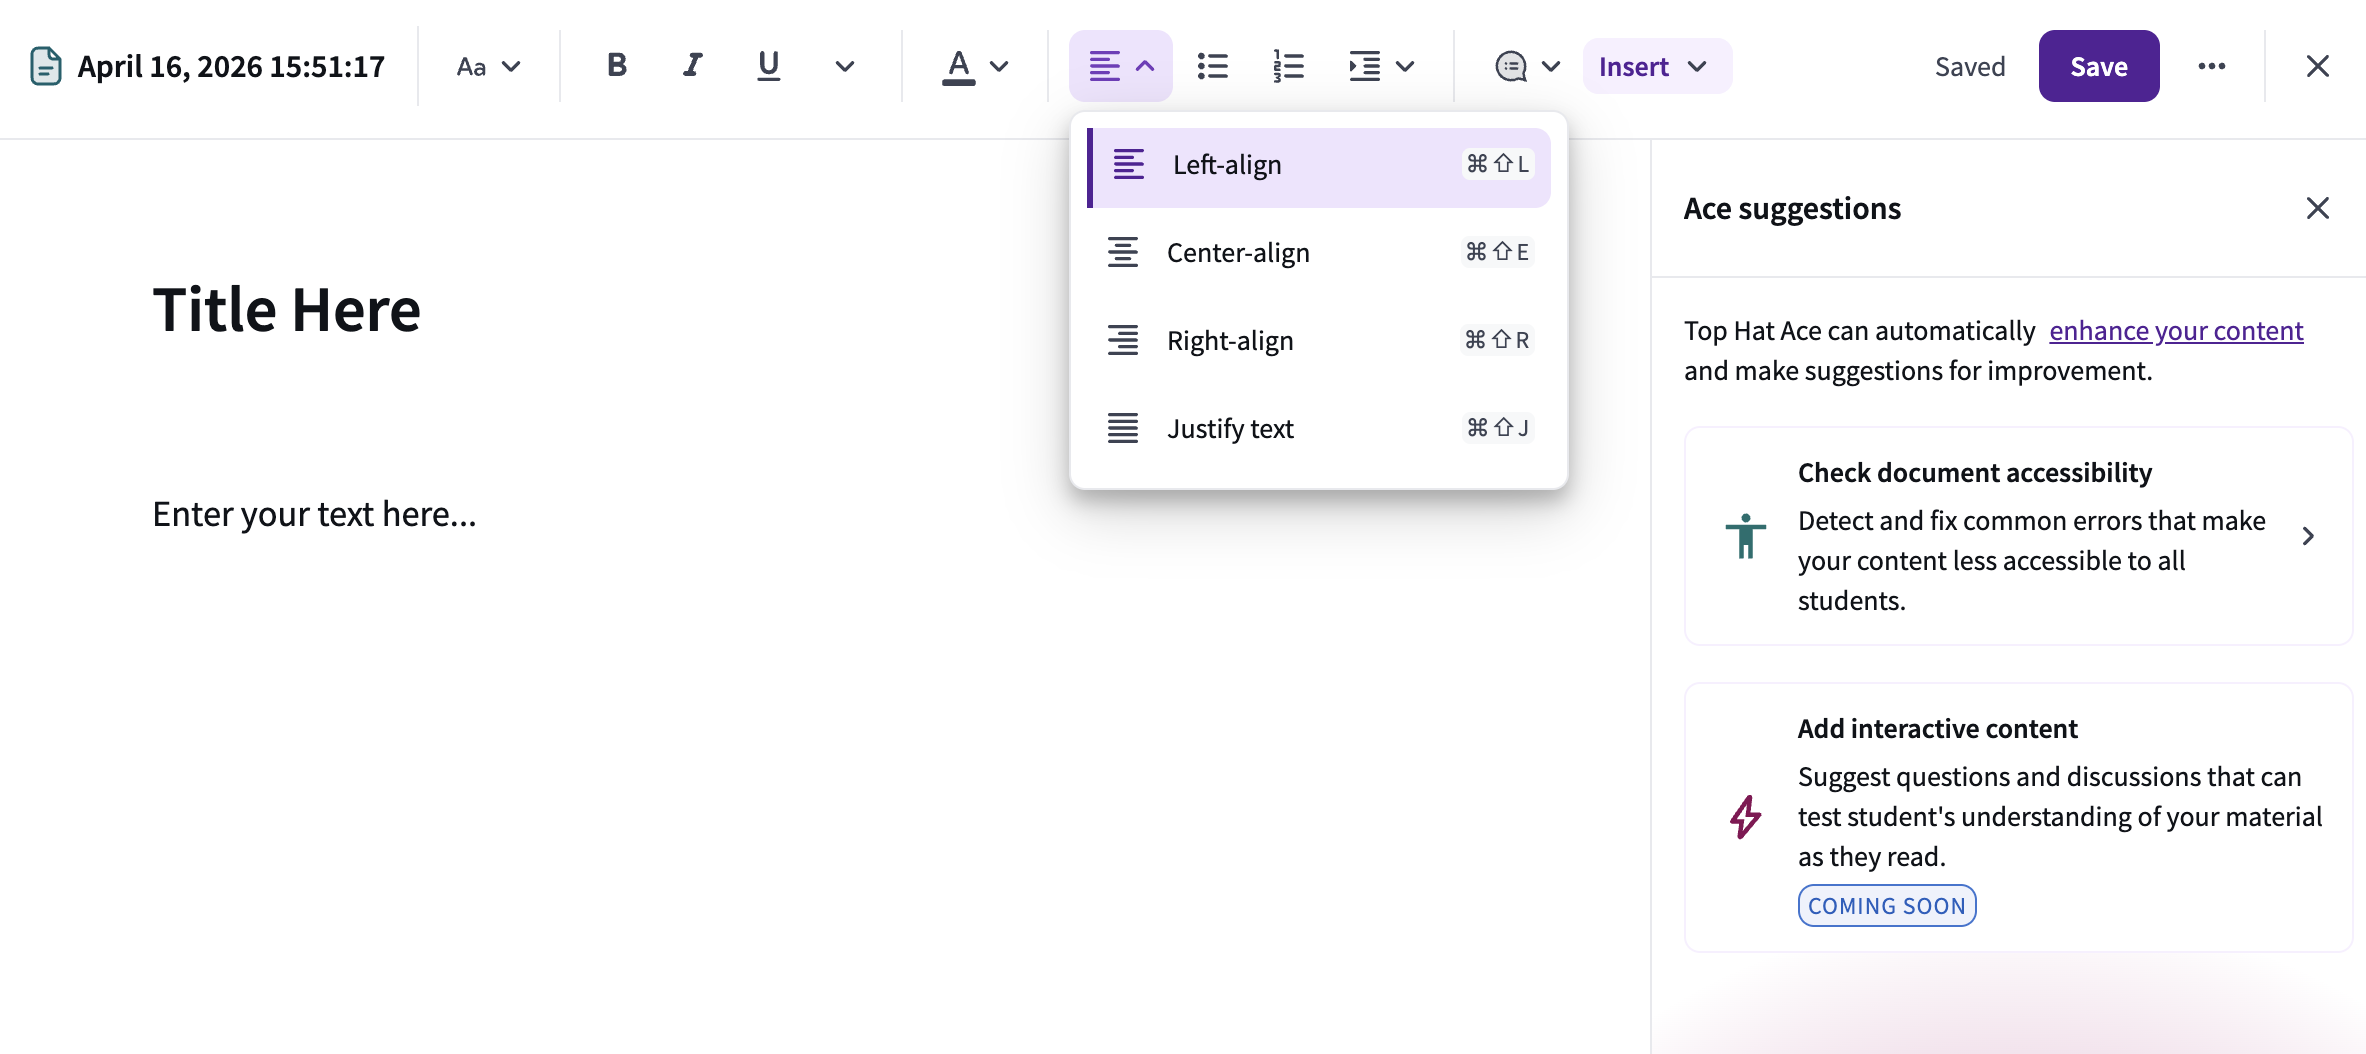Click the chevron on accessibility card
Image resolution: width=2366 pixels, height=1054 pixels.
pyautogui.click(x=2308, y=536)
